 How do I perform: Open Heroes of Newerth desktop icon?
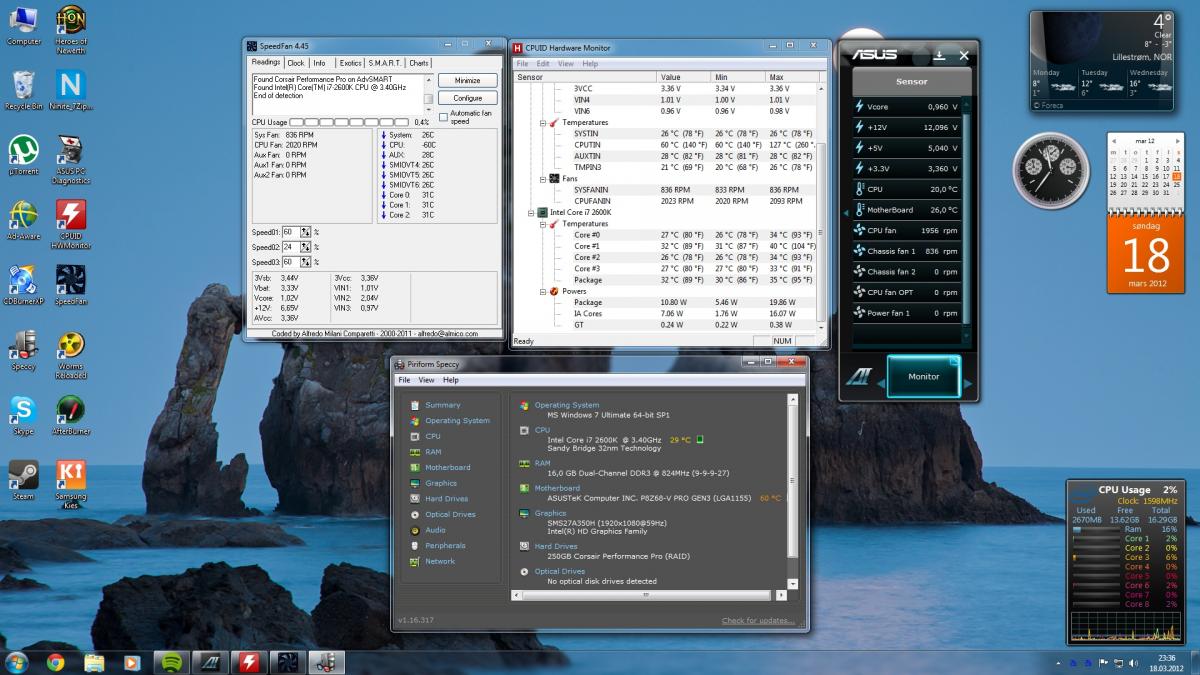[71, 28]
